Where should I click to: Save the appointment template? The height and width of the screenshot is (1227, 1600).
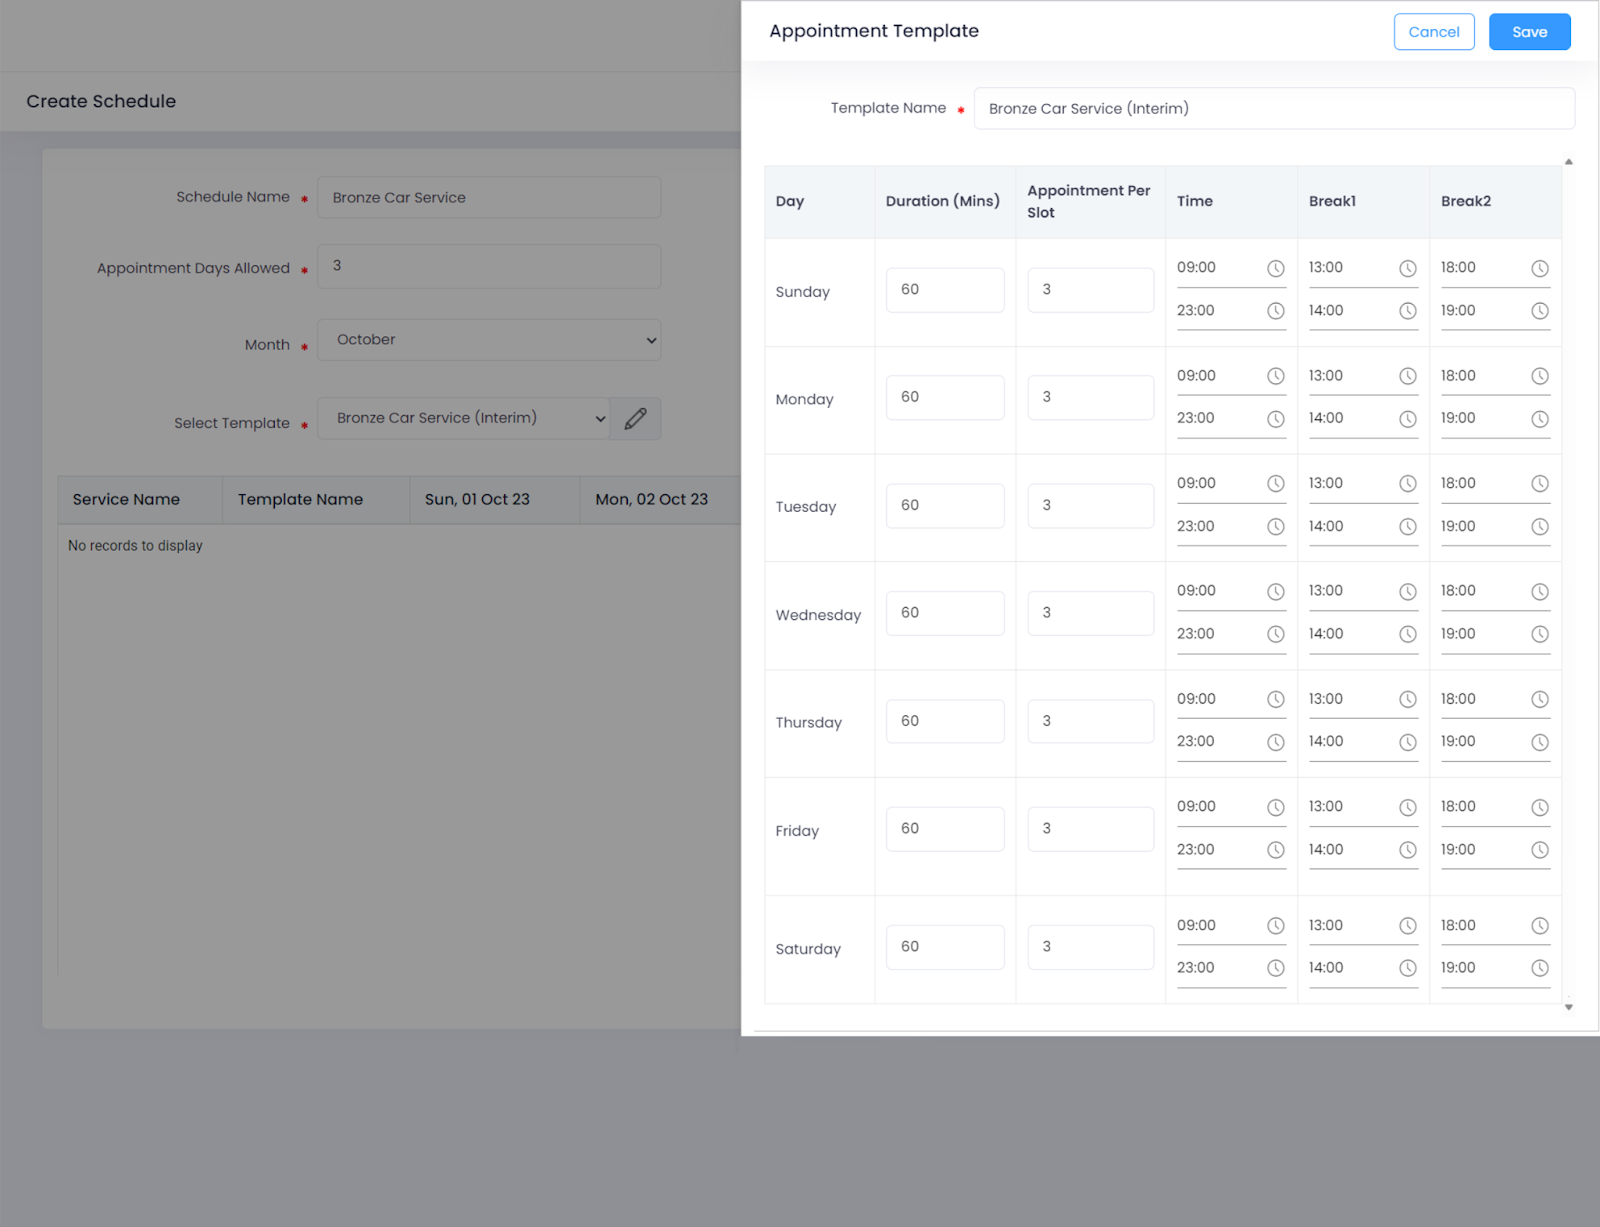(x=1528, y=32)
